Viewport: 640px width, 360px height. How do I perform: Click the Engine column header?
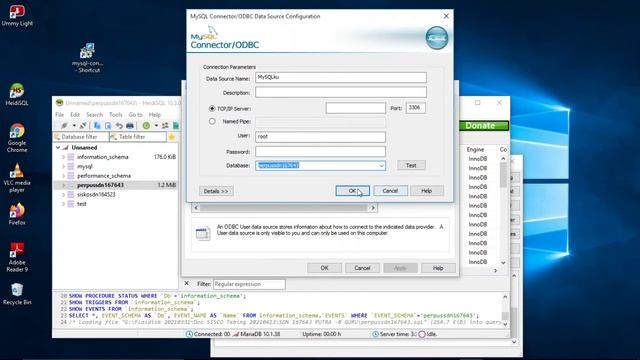(476, 150)
